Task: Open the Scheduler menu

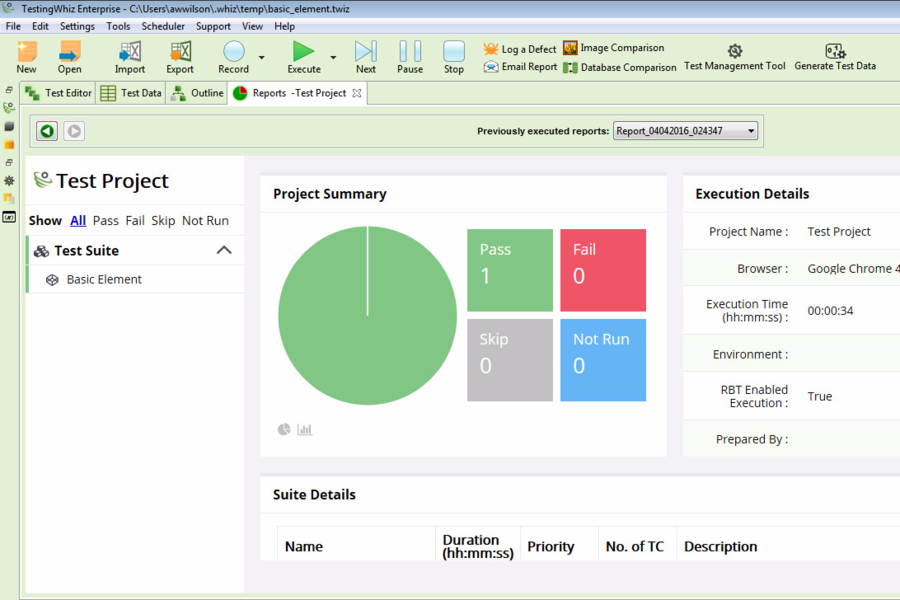Action: point(163,26)
